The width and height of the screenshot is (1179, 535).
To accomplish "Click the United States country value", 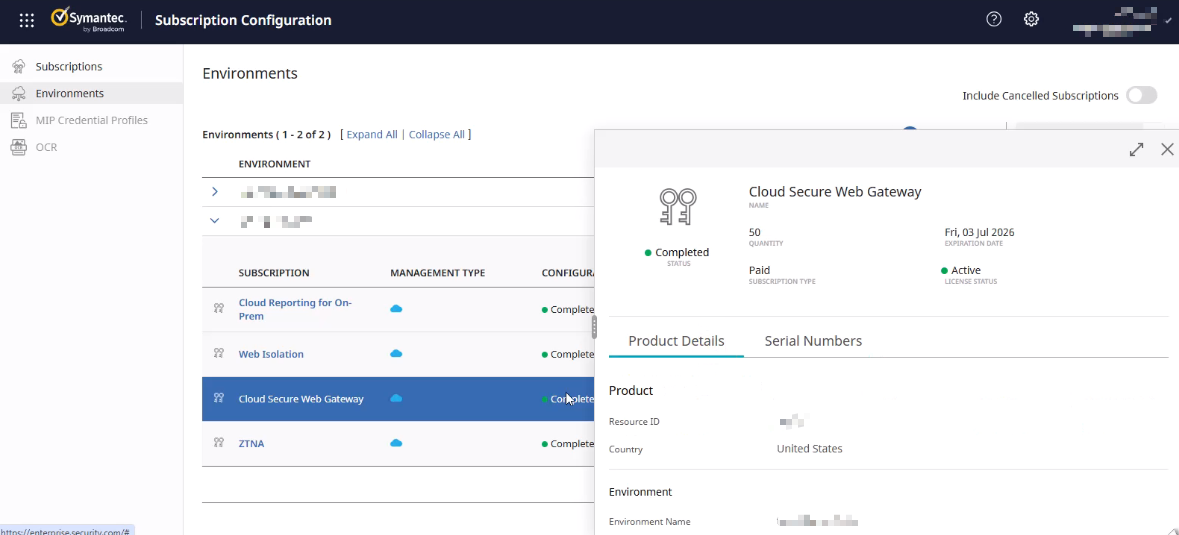I will (x=809, y=449).
